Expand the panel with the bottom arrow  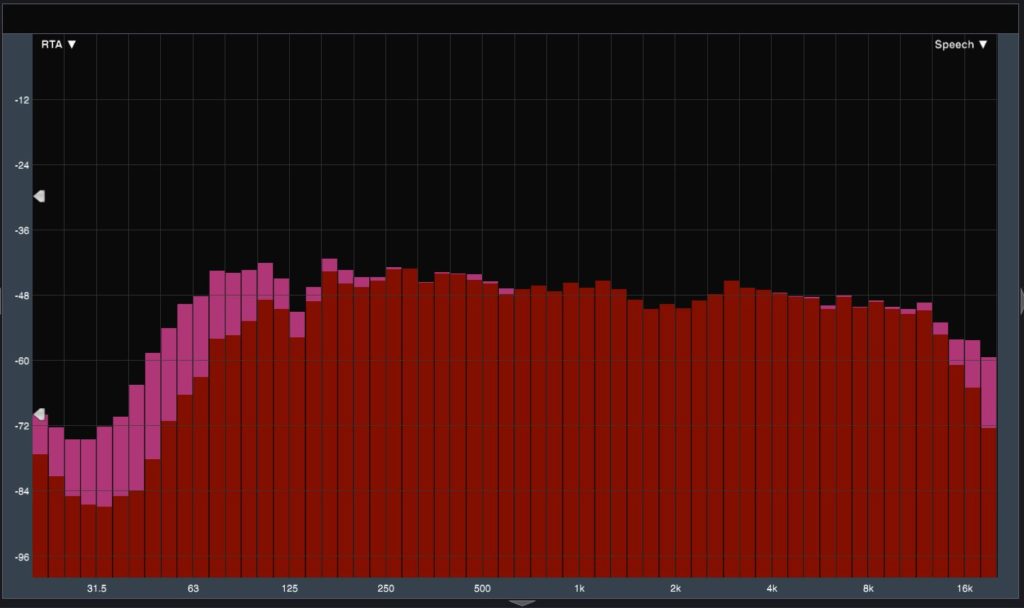521,602
